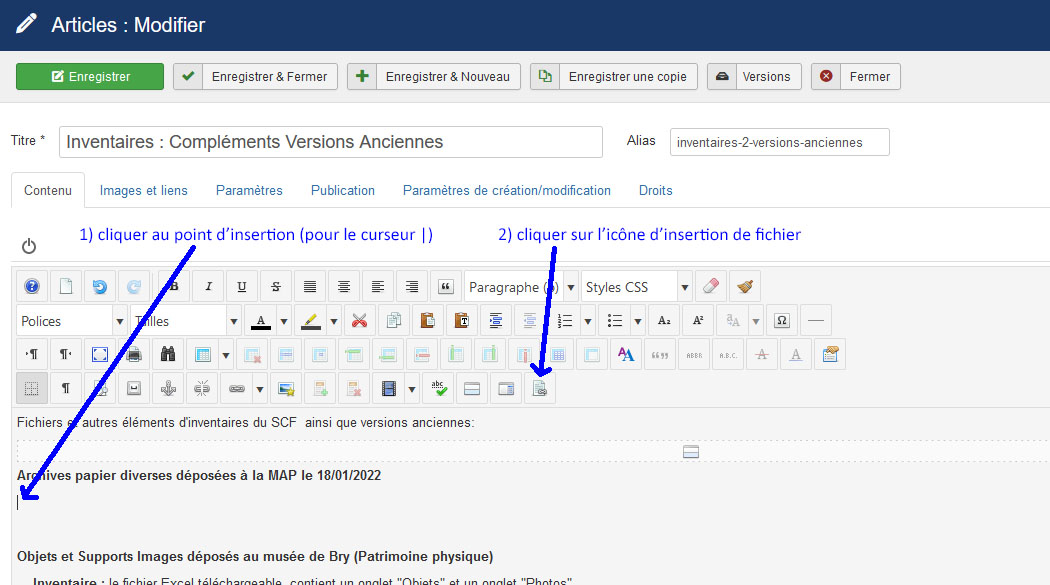Expand the Polices font family dropdown

(x=119, y=320)
